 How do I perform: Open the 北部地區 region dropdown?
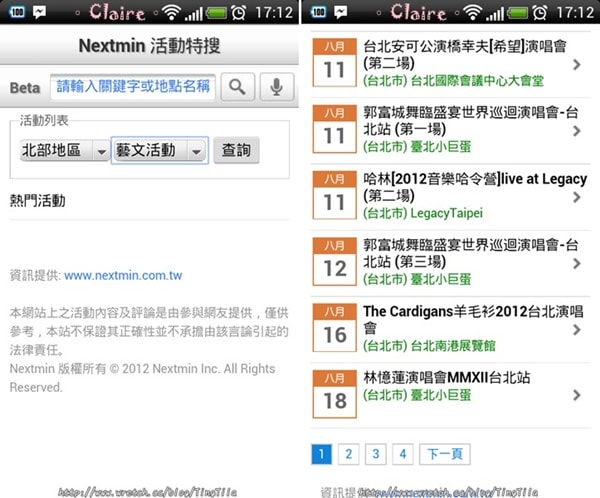(x=64, y=150)
